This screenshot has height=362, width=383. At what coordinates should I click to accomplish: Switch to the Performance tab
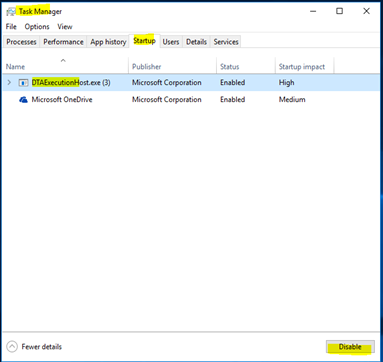[63, 42]
